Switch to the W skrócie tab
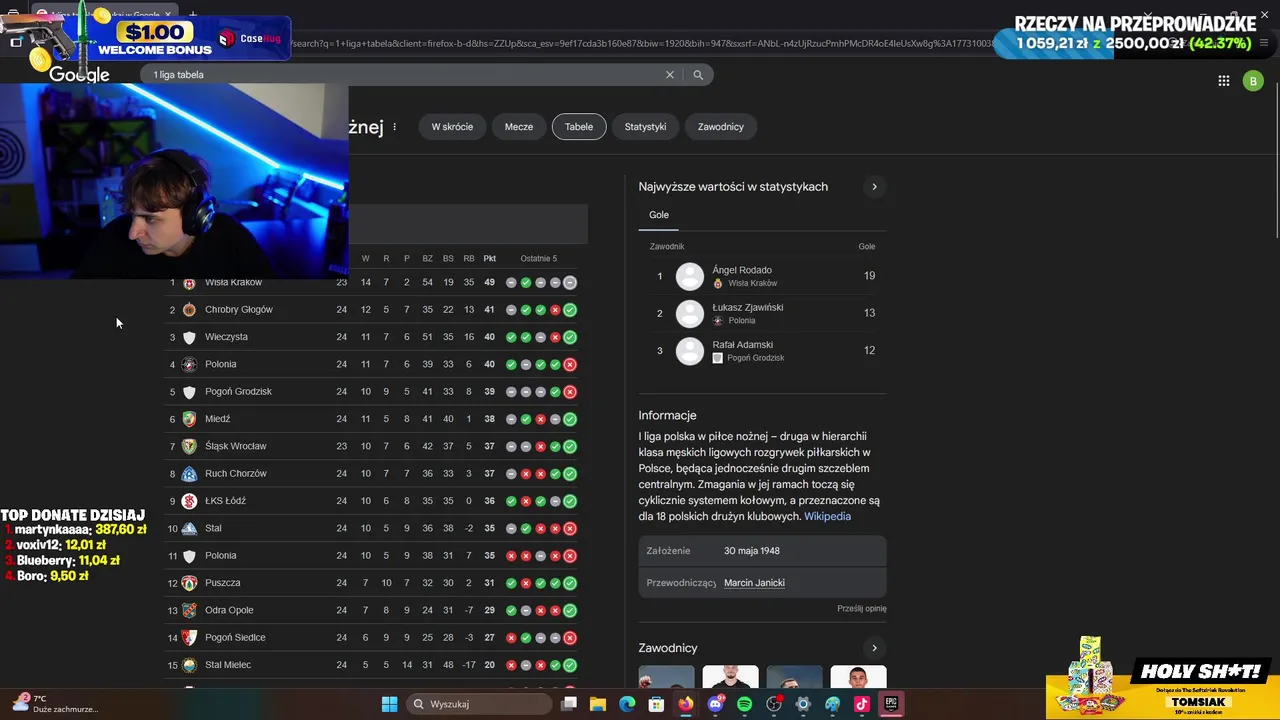This screenshot has width=1280, height=720. [452, 127]
